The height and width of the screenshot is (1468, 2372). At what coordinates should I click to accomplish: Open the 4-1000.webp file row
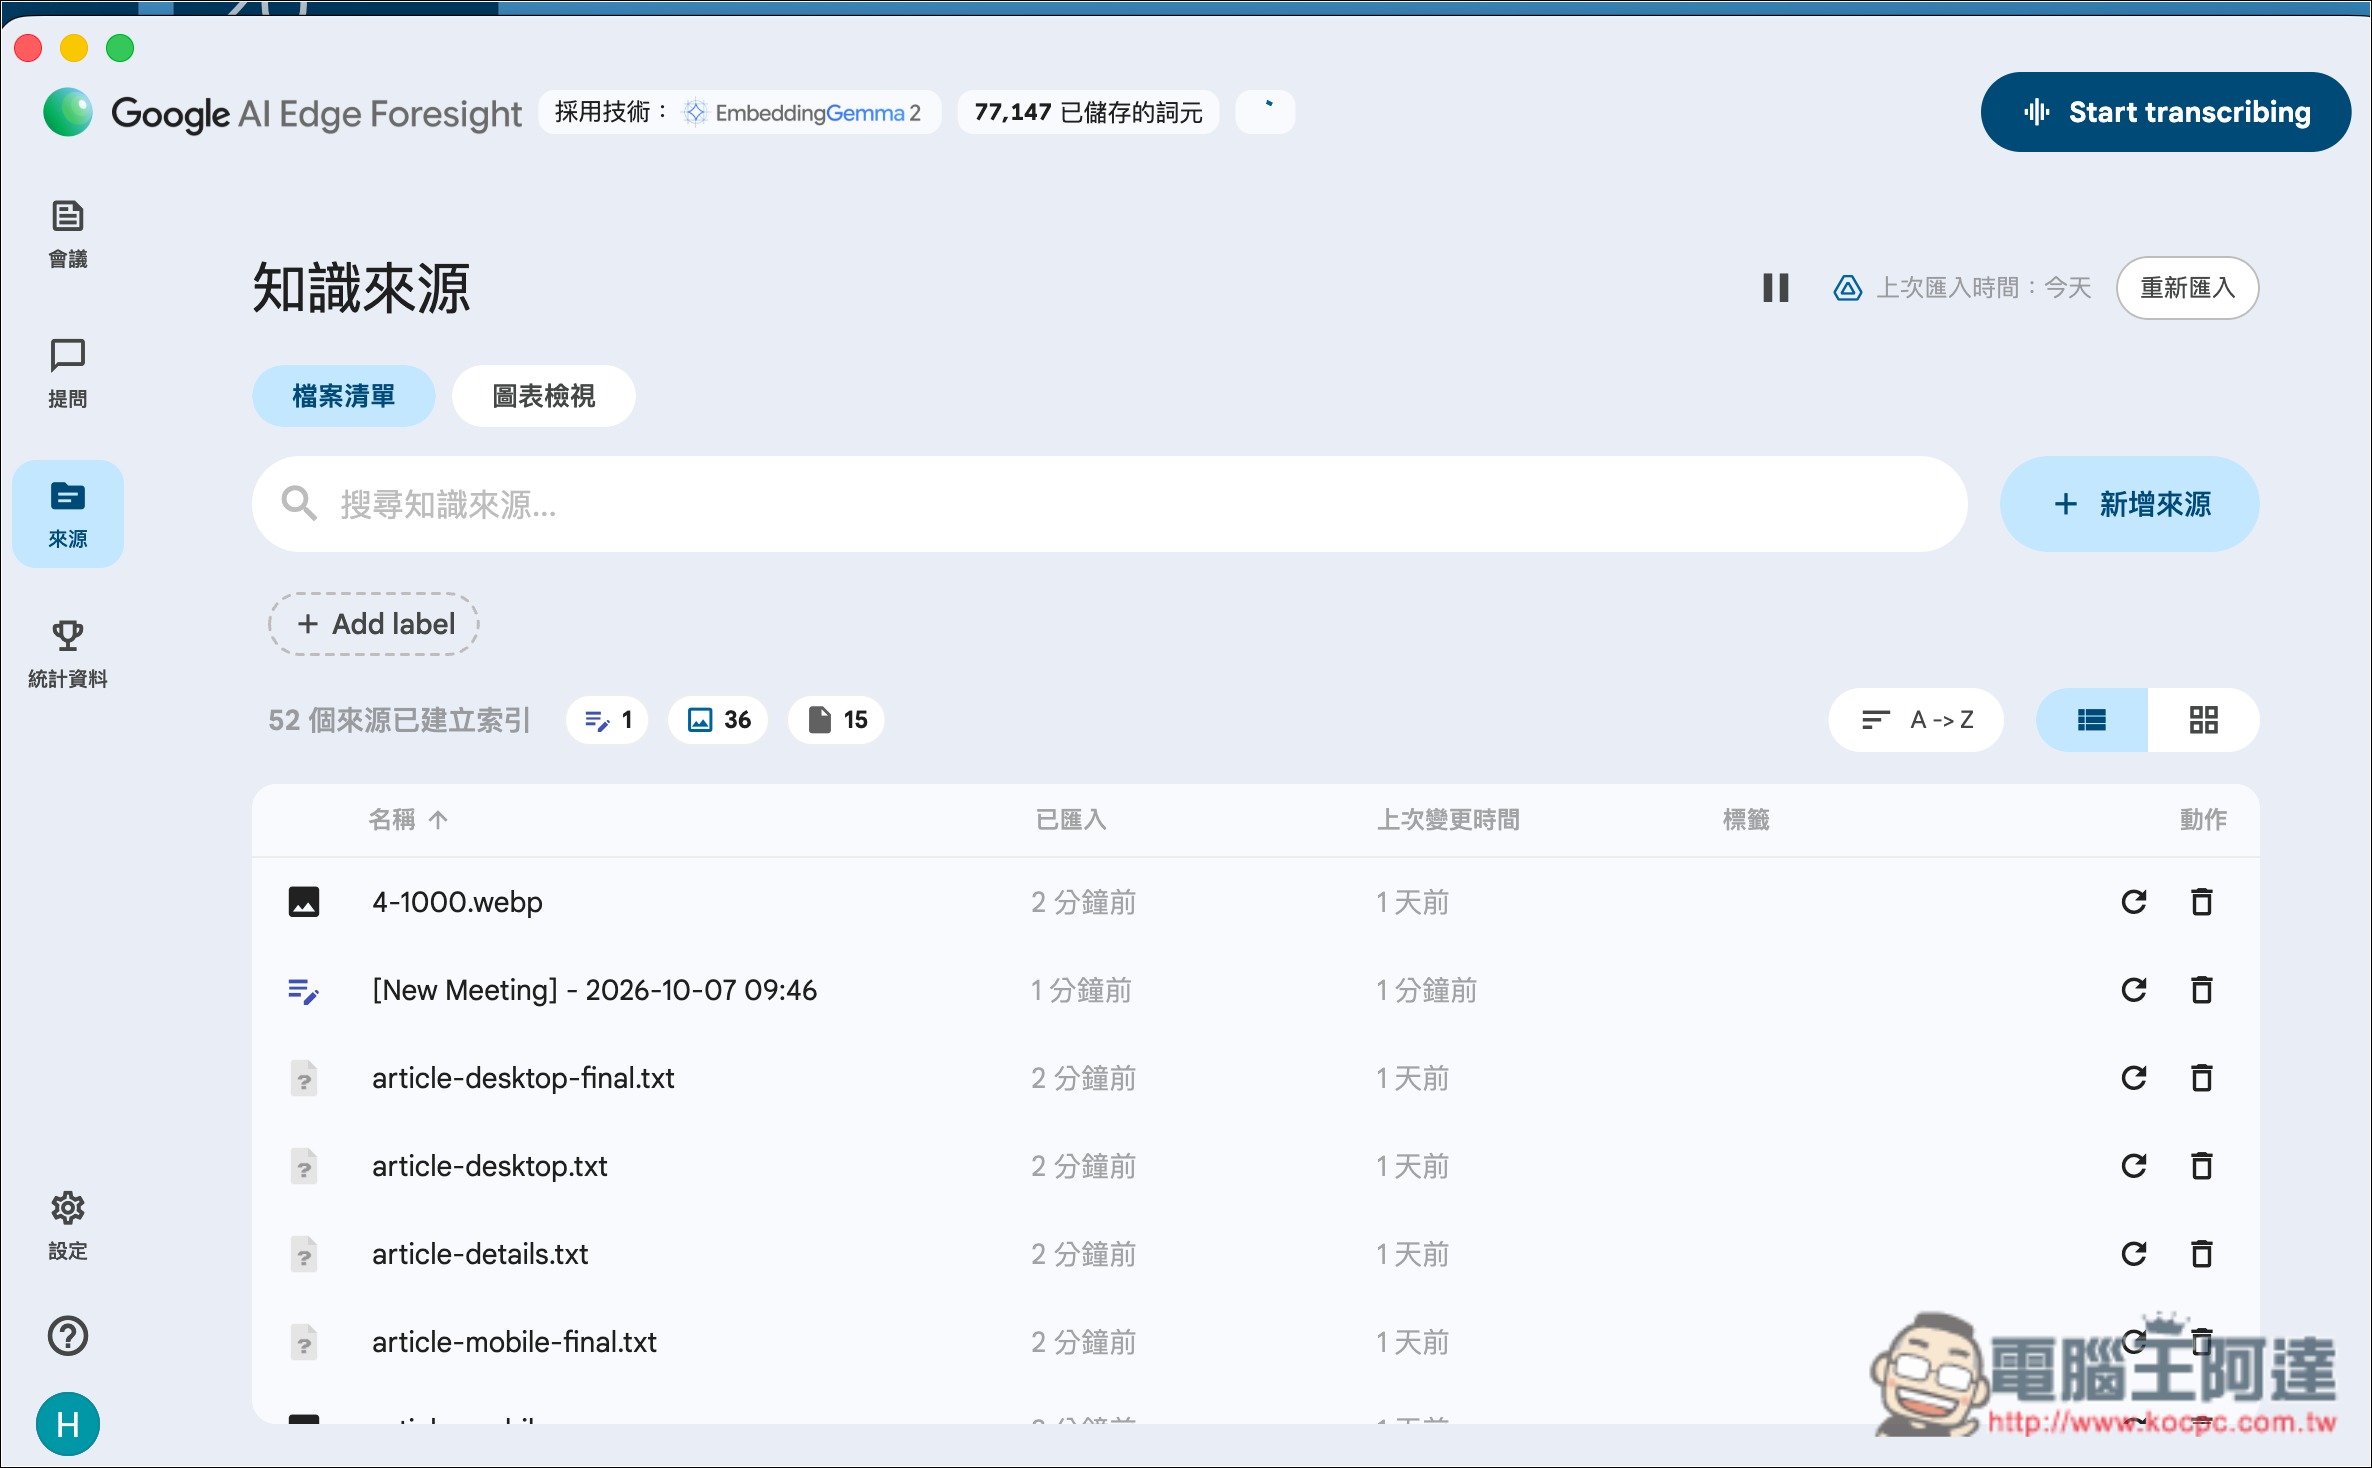[x=1256, y=902]
